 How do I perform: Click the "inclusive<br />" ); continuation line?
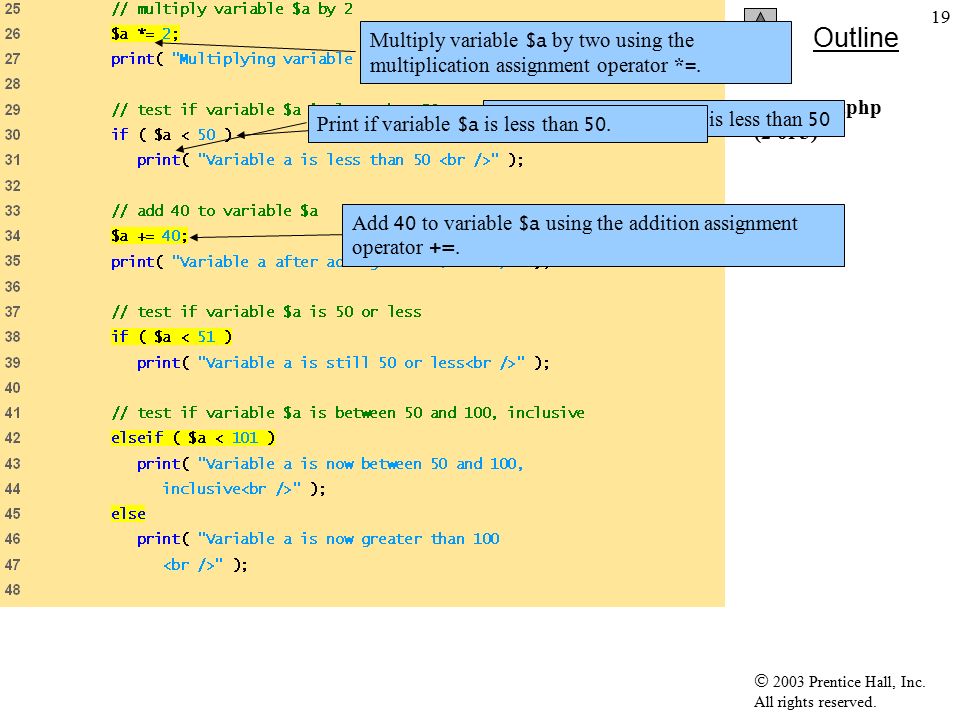244,489
